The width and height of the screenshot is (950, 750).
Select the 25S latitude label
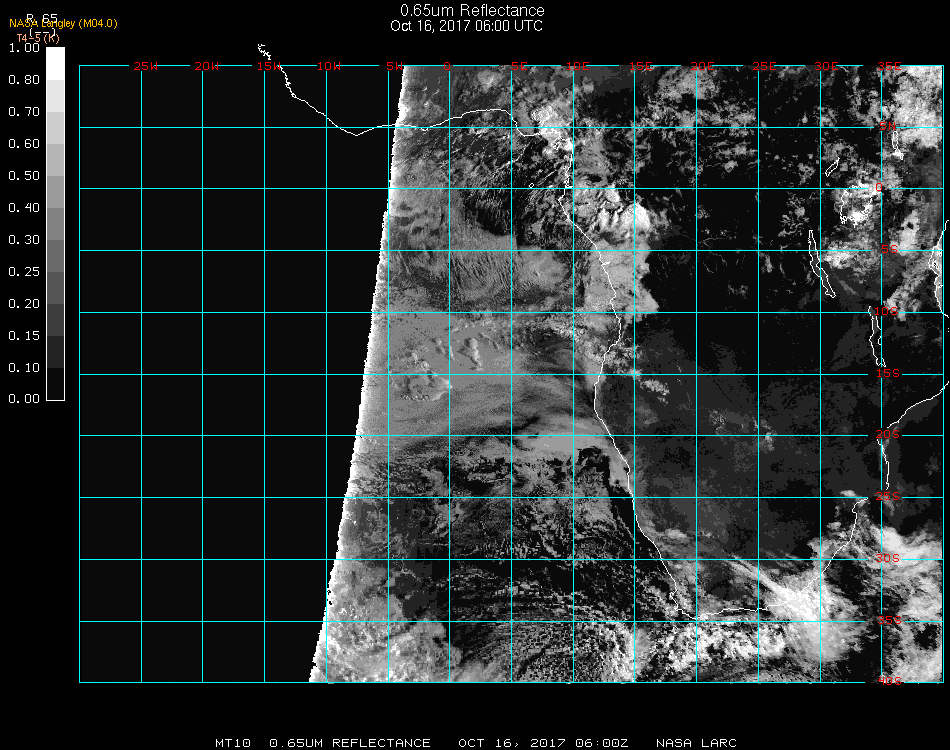click(x=889, y=496)
